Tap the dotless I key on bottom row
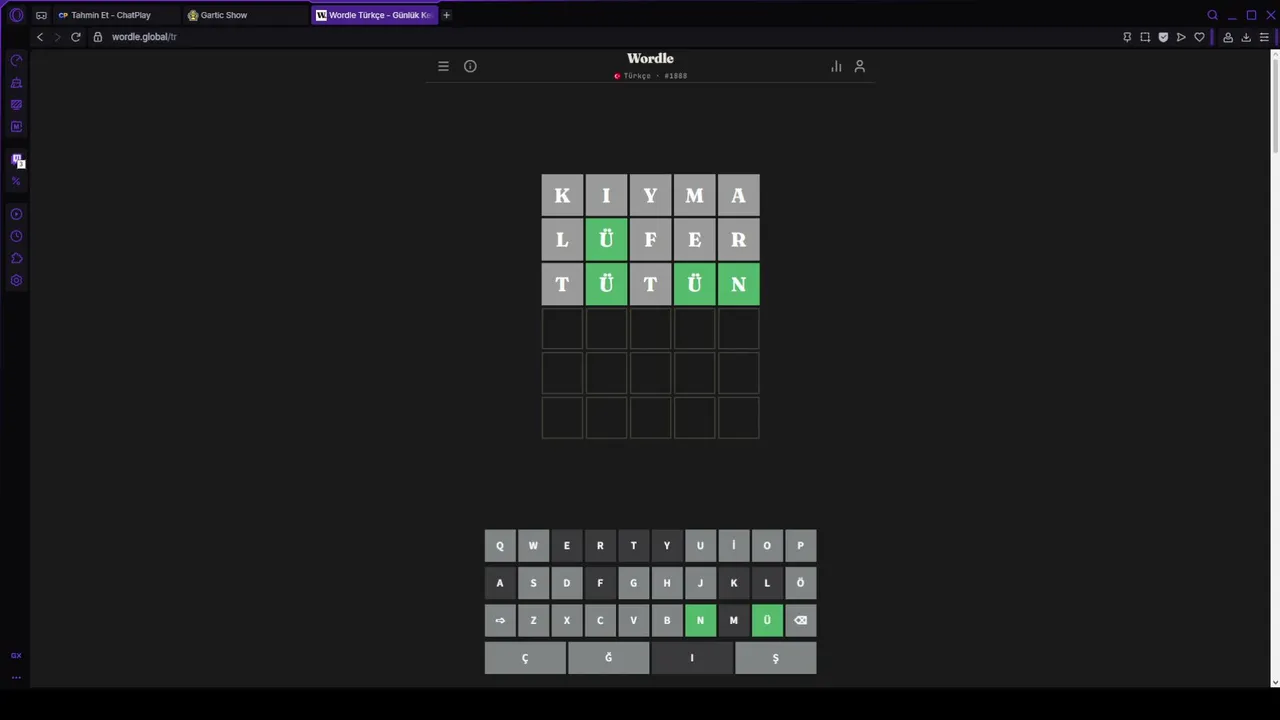Viewport: 1280px width, 720px height. pyautogui.click(x=692, y=658)
